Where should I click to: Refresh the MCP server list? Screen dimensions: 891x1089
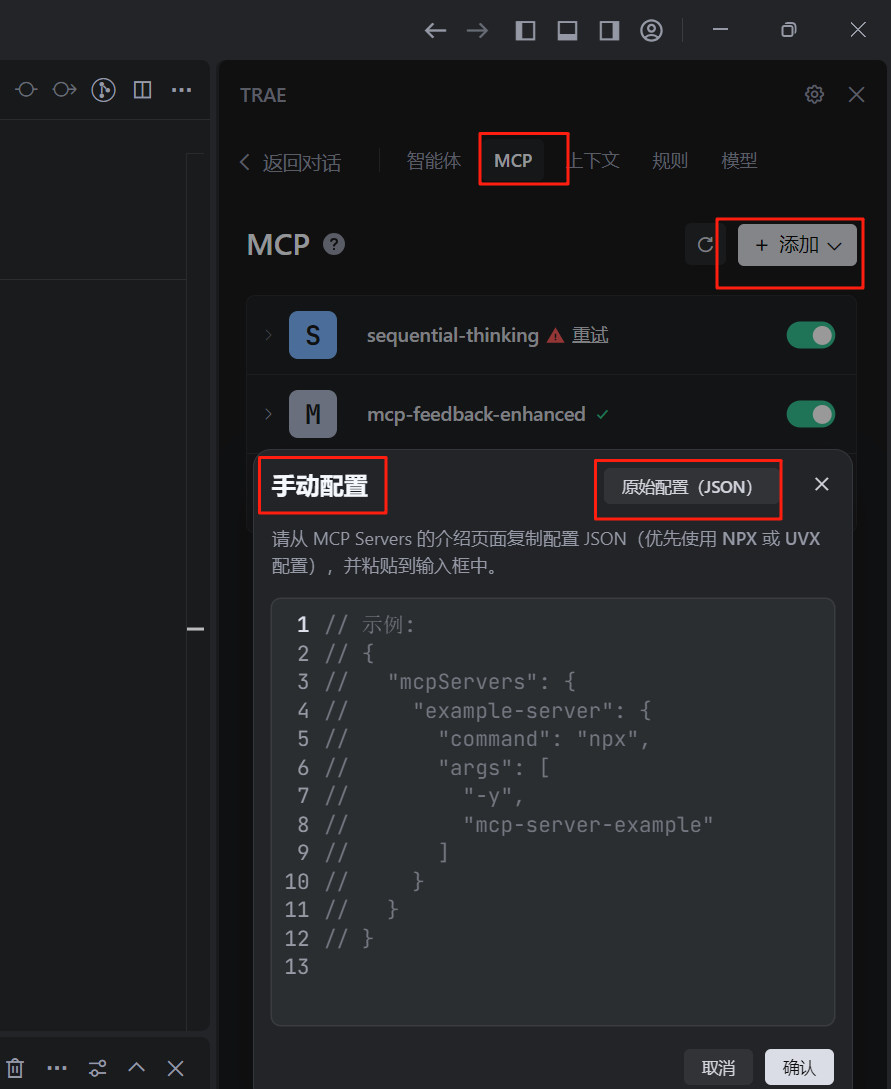click(x=705, y=244)
